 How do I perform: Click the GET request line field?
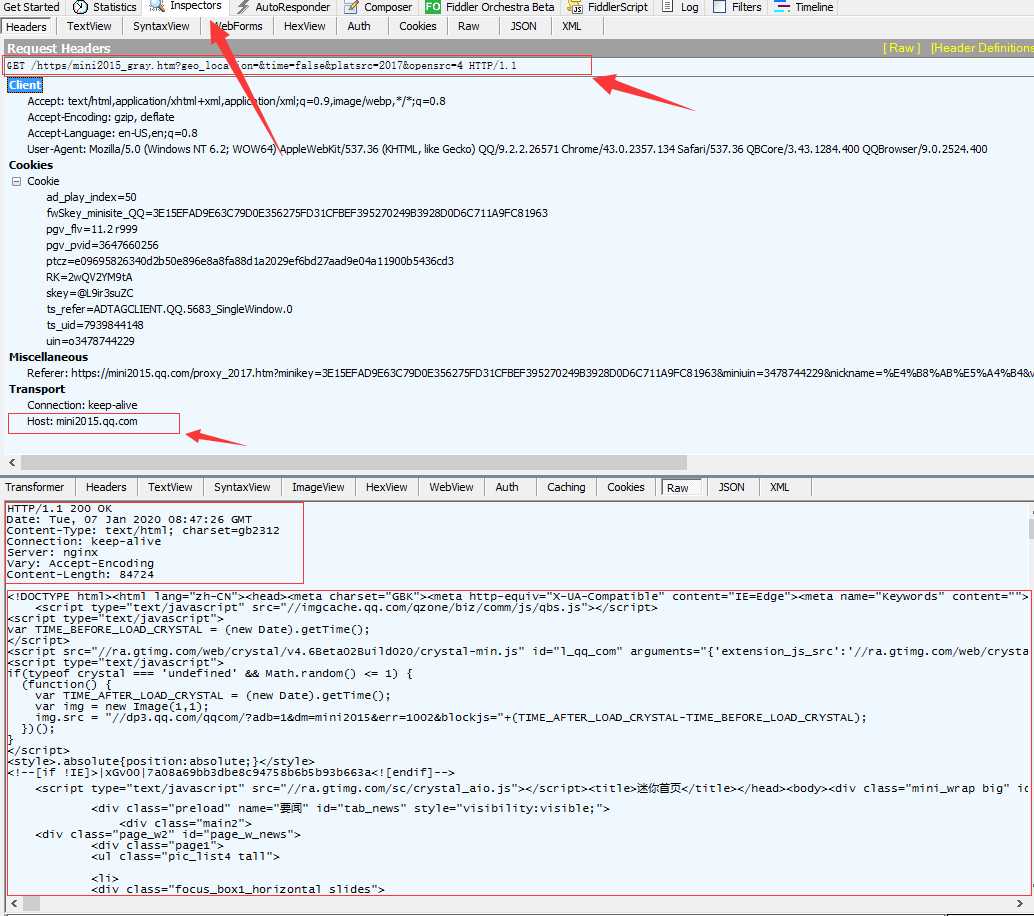pos(298,65)
